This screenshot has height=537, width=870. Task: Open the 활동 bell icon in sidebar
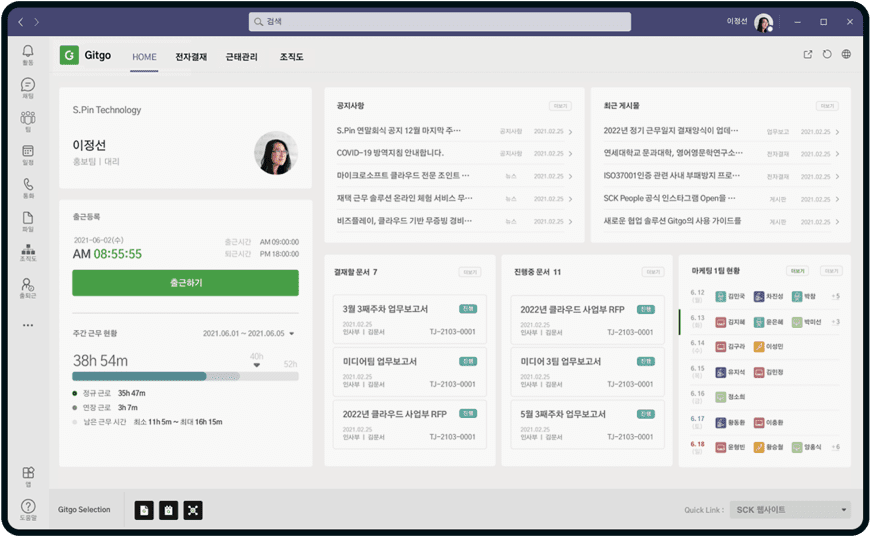pos(28,53)
